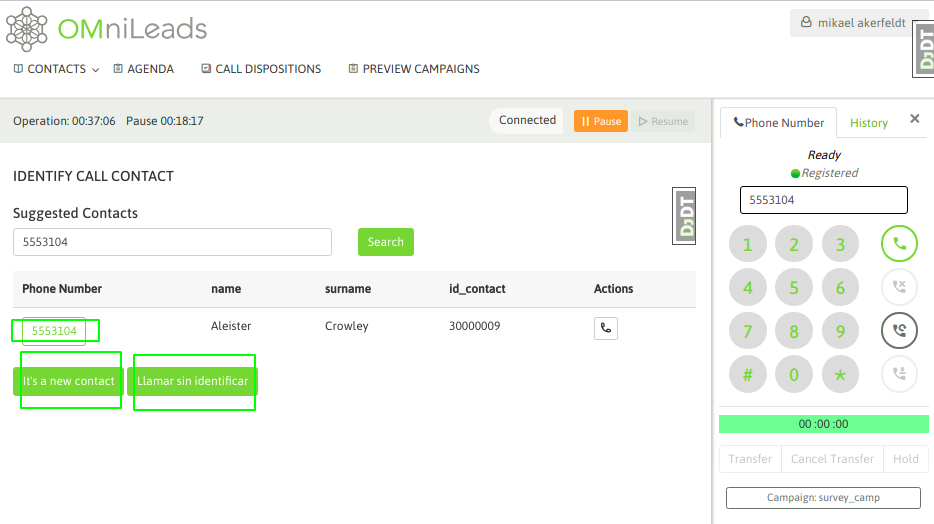Screen dimensions: 934x524
Task: Click the Phone Number column header
Action: click(x=62, y=289)
